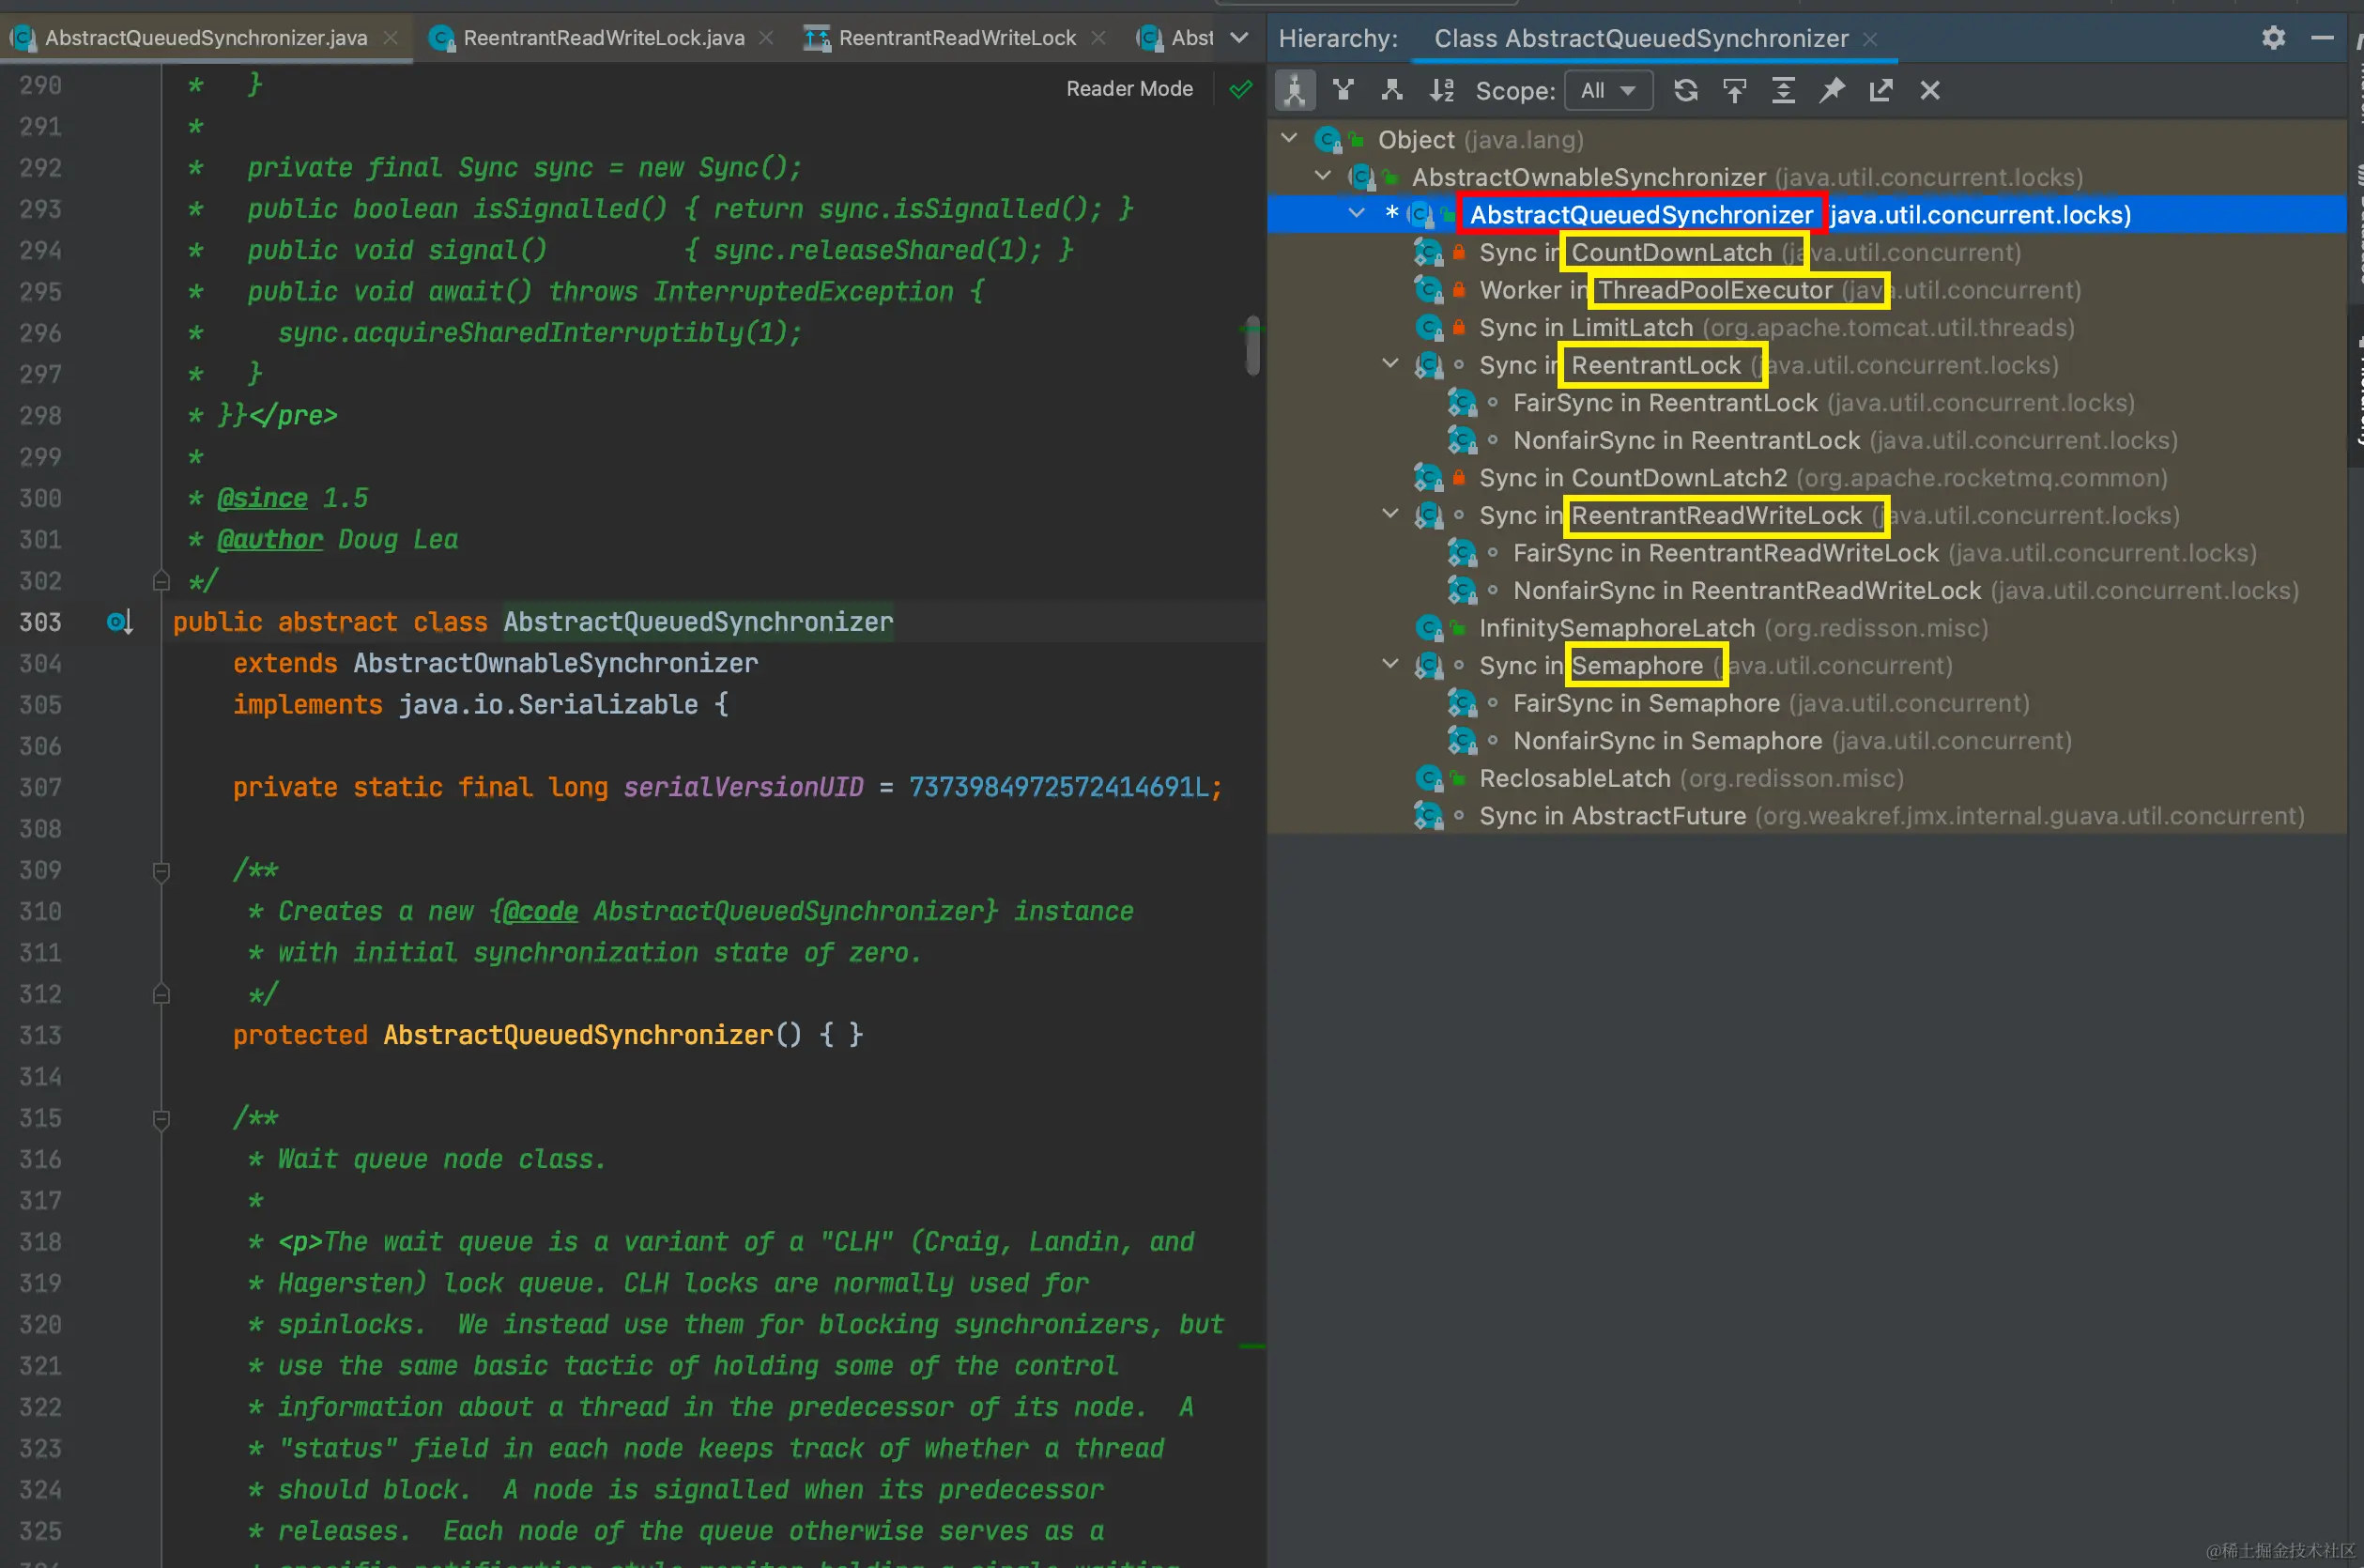This screenshot has width=2364, height=1568.
Task: Switch to ReentrantReadWriteLock.java tab
Action: [x=603, y=38]
